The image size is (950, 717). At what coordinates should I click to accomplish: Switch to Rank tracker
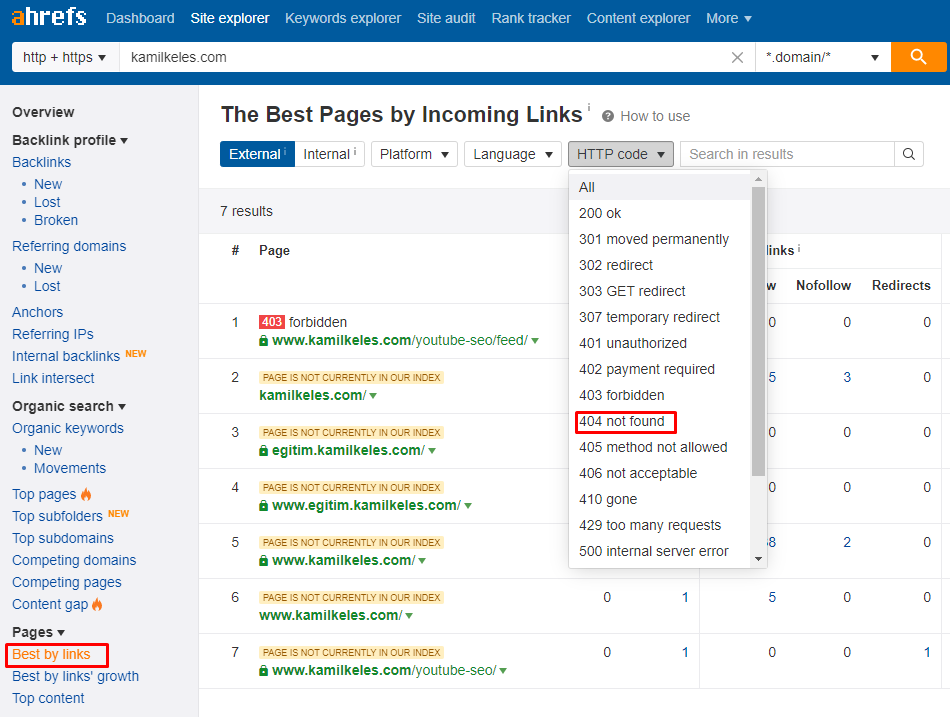[531, 18]
